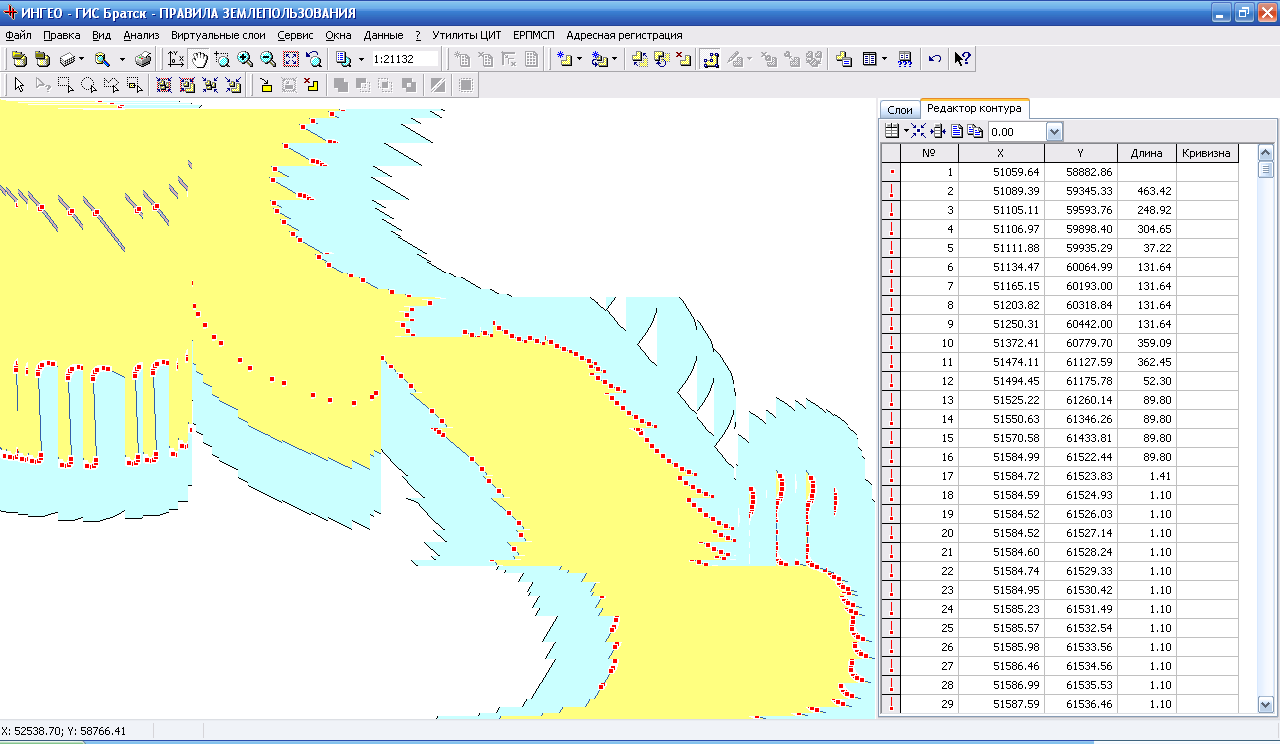Open the Утилиты ЦИТ menu
Screen dimensions: 1280x744
466,35
